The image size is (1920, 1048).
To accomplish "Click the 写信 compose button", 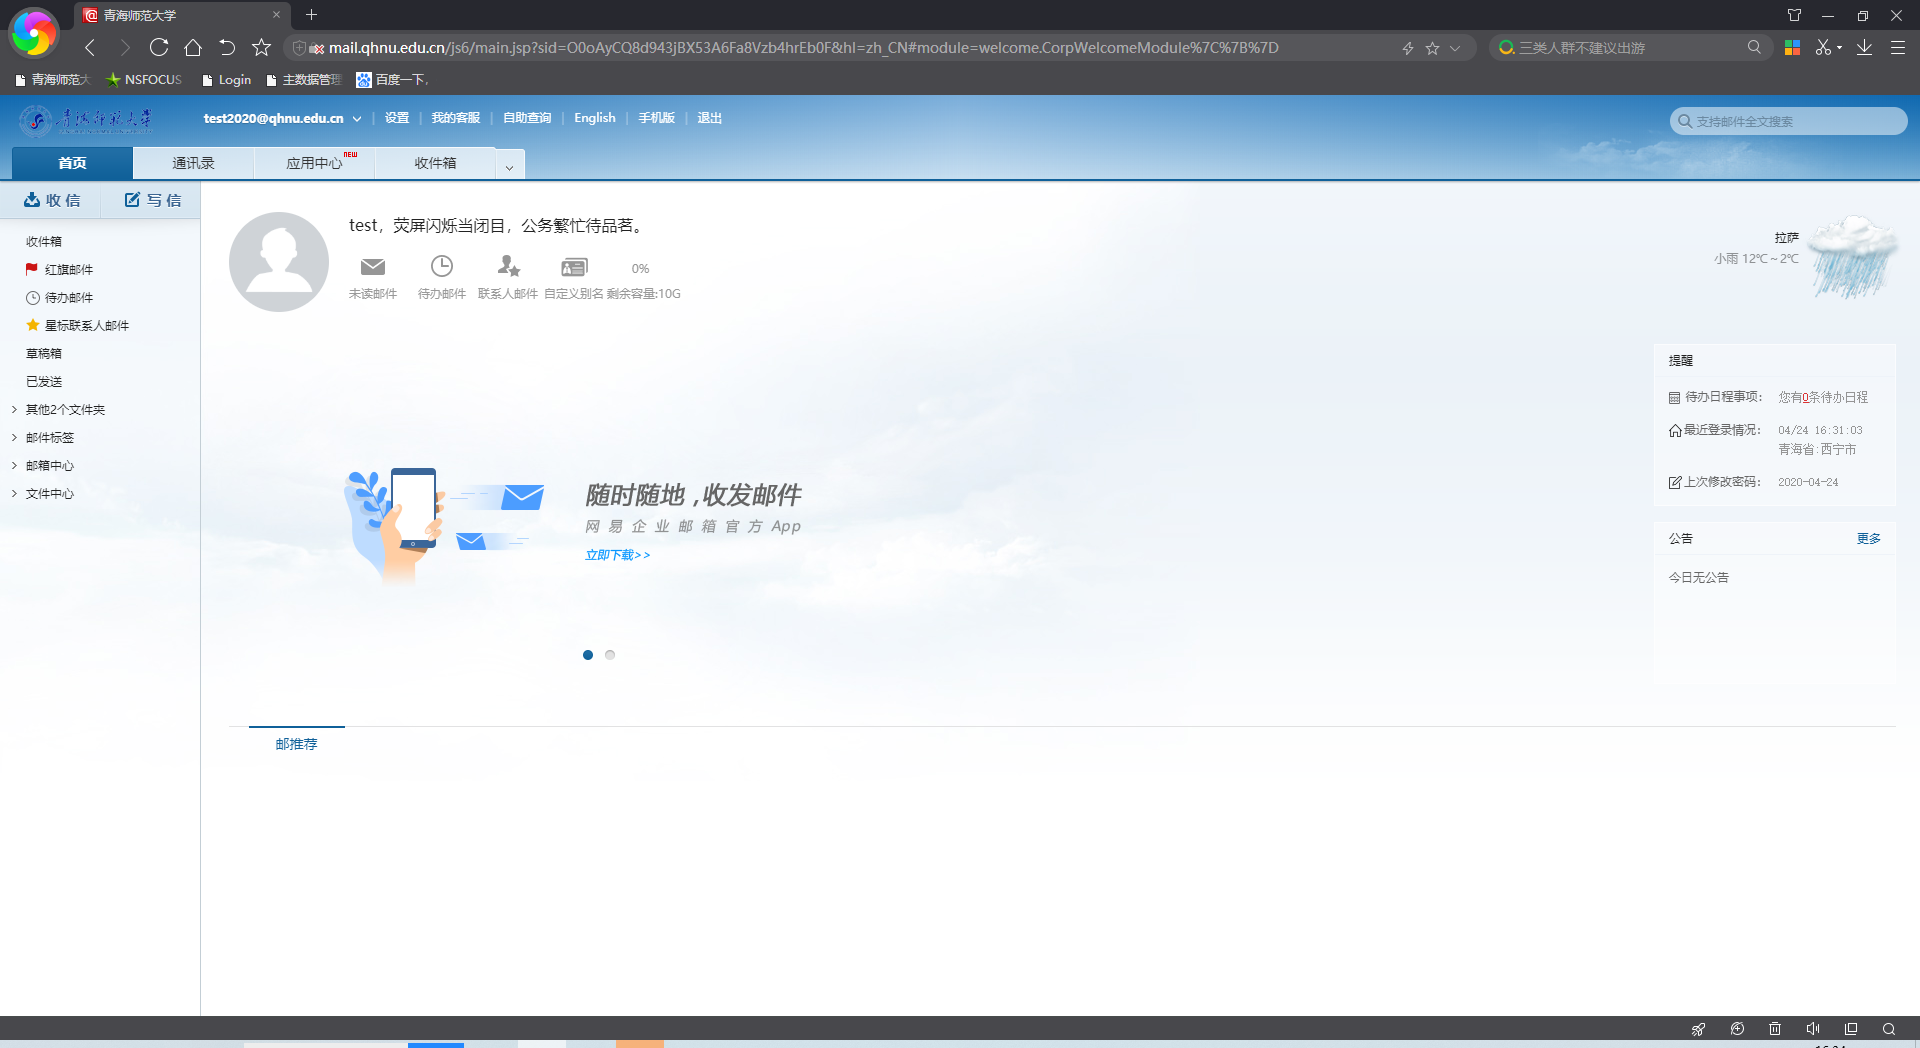I will coord(152,200).
